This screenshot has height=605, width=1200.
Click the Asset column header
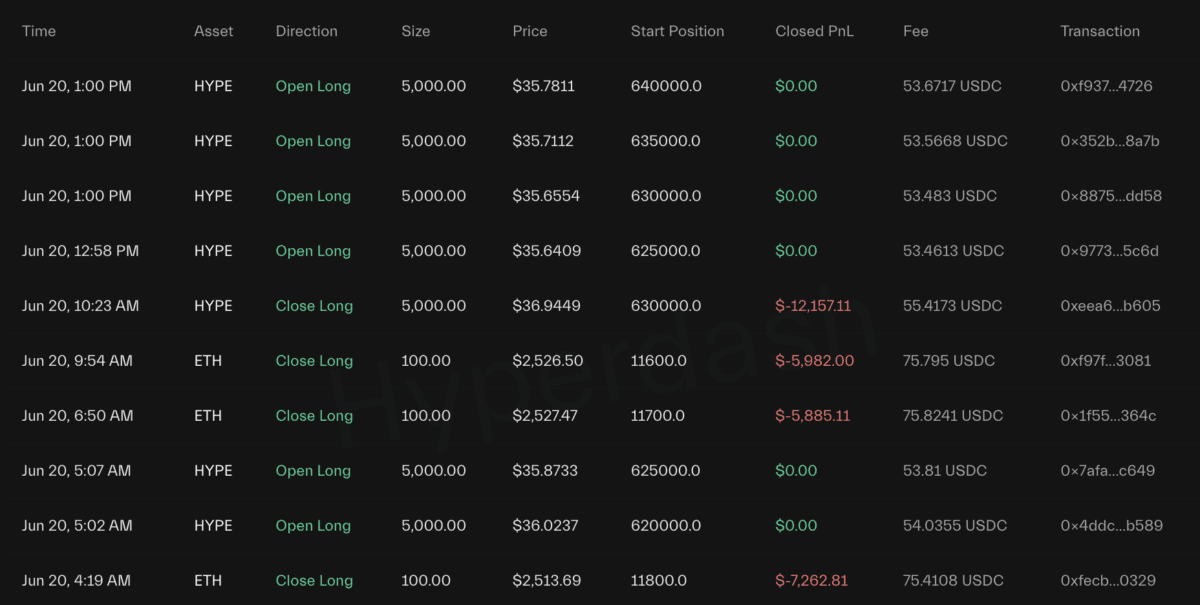coord(213,31)
